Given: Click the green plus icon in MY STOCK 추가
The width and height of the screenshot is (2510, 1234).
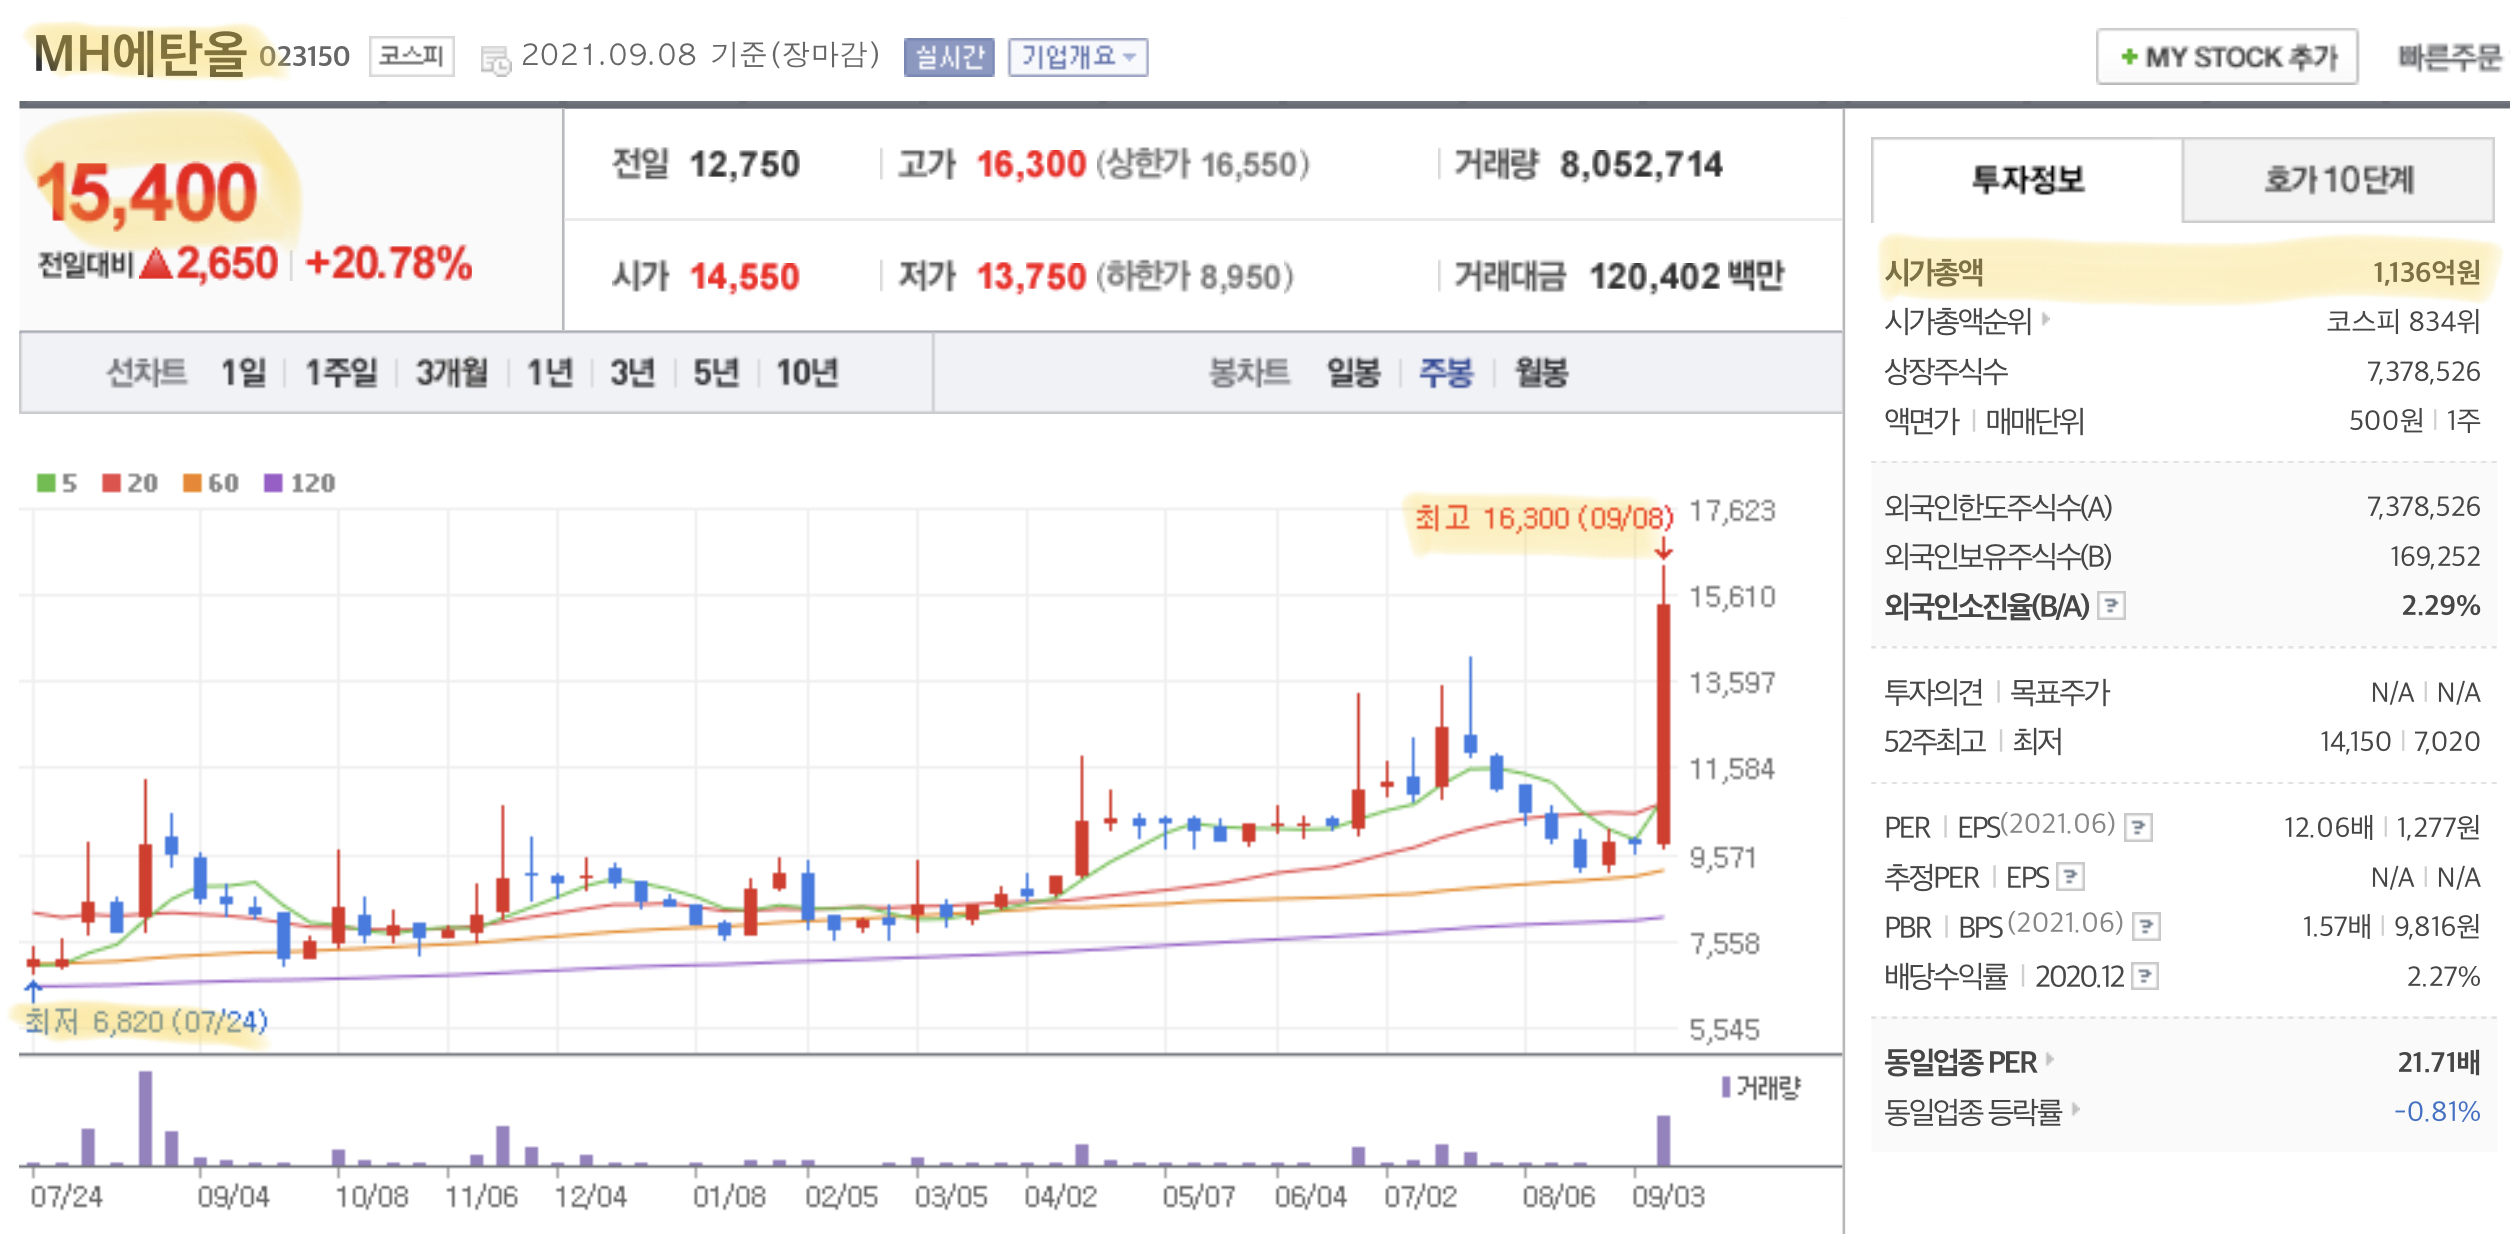Looking at the screenshot, I should pyautogui.click(x=2129, y=58).
